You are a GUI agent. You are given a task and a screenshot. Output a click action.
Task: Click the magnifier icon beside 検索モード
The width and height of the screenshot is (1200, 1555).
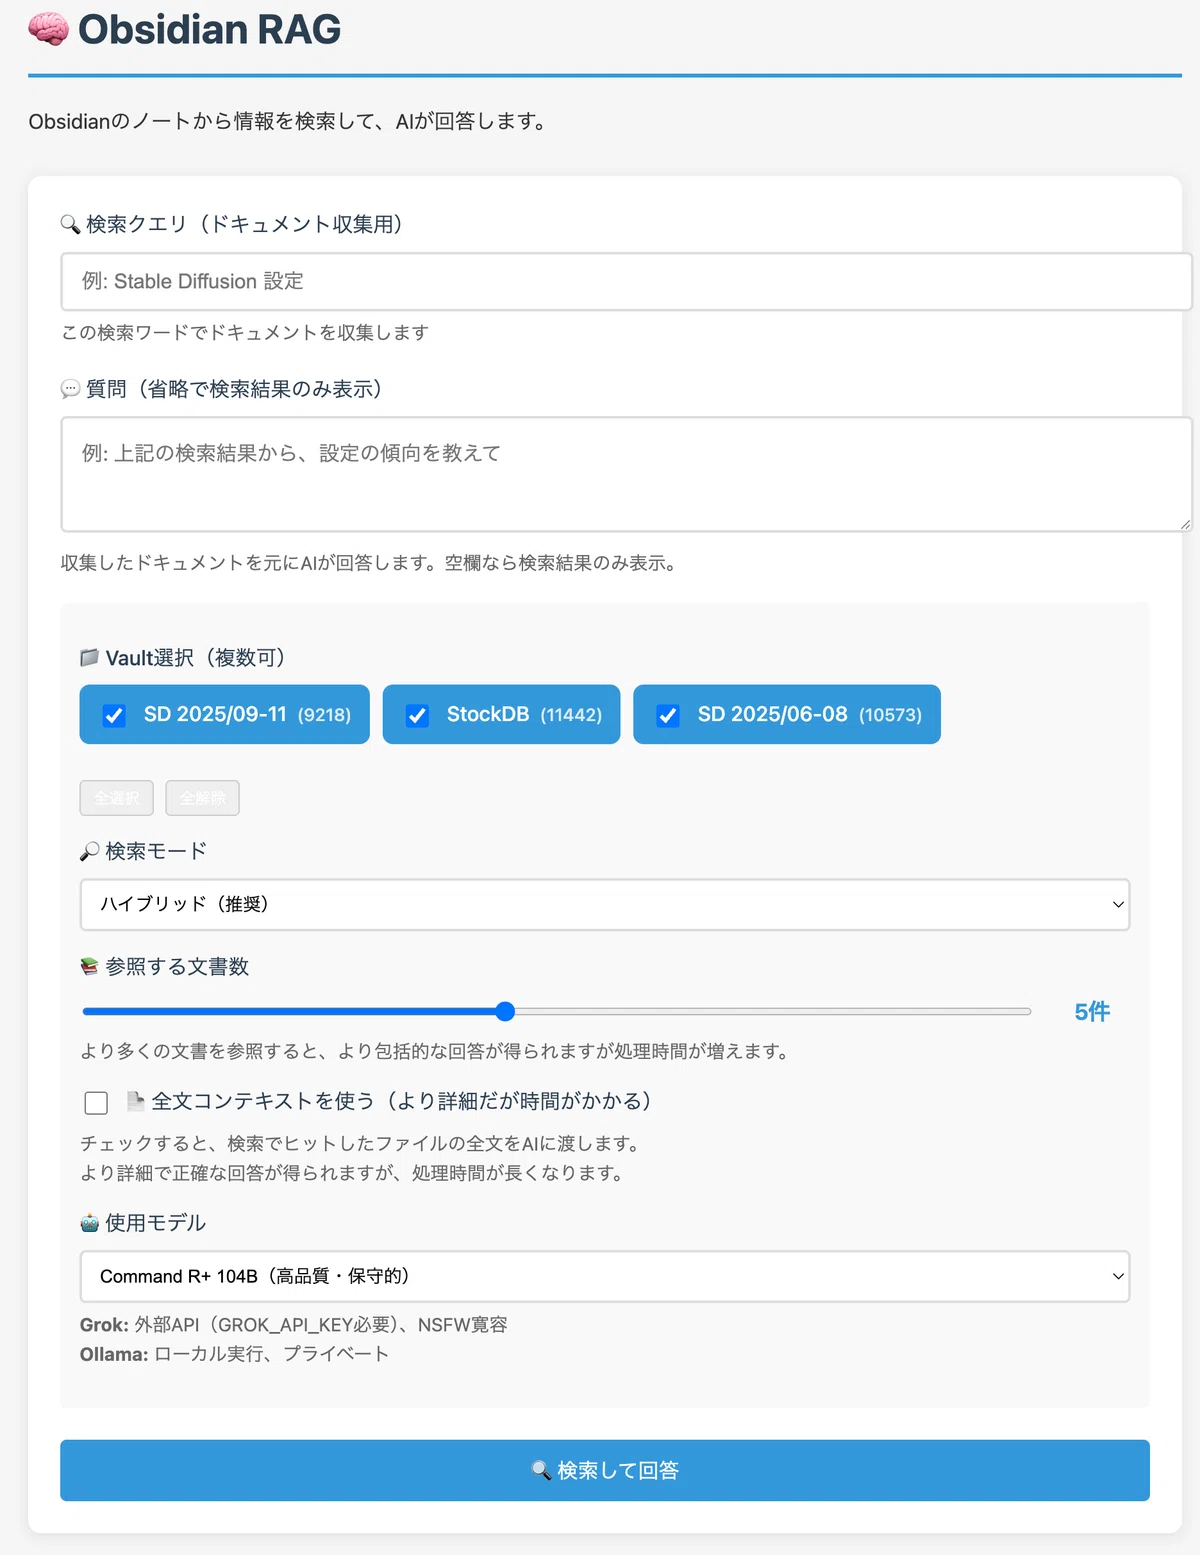click(89, 851)
